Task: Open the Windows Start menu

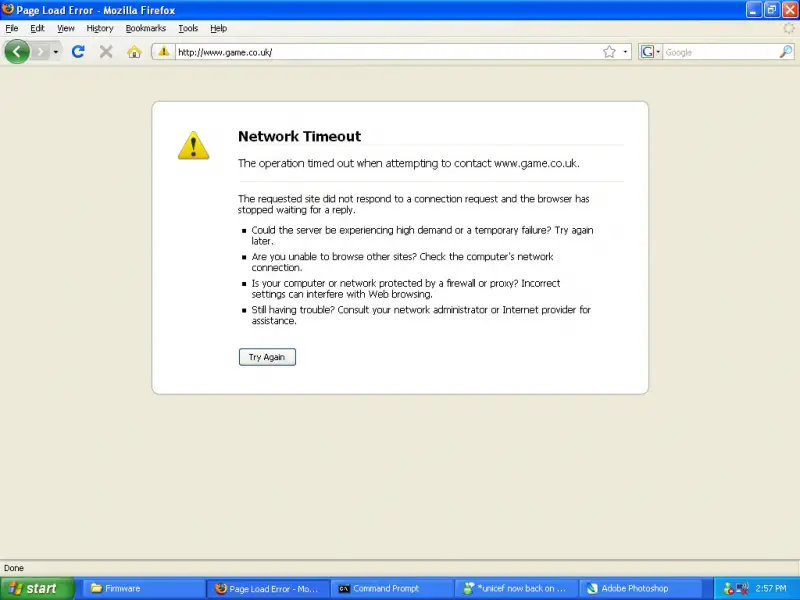Action: (37, 588)
